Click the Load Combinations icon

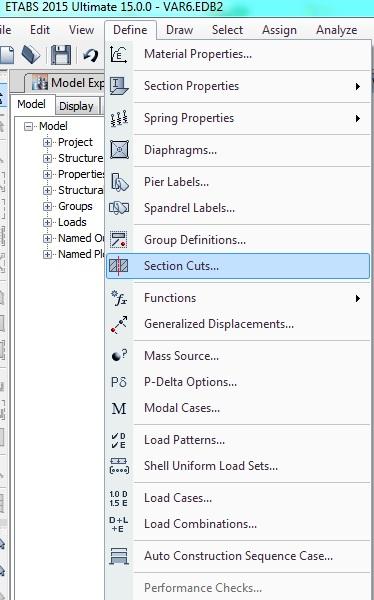click(x=119, y=524)
